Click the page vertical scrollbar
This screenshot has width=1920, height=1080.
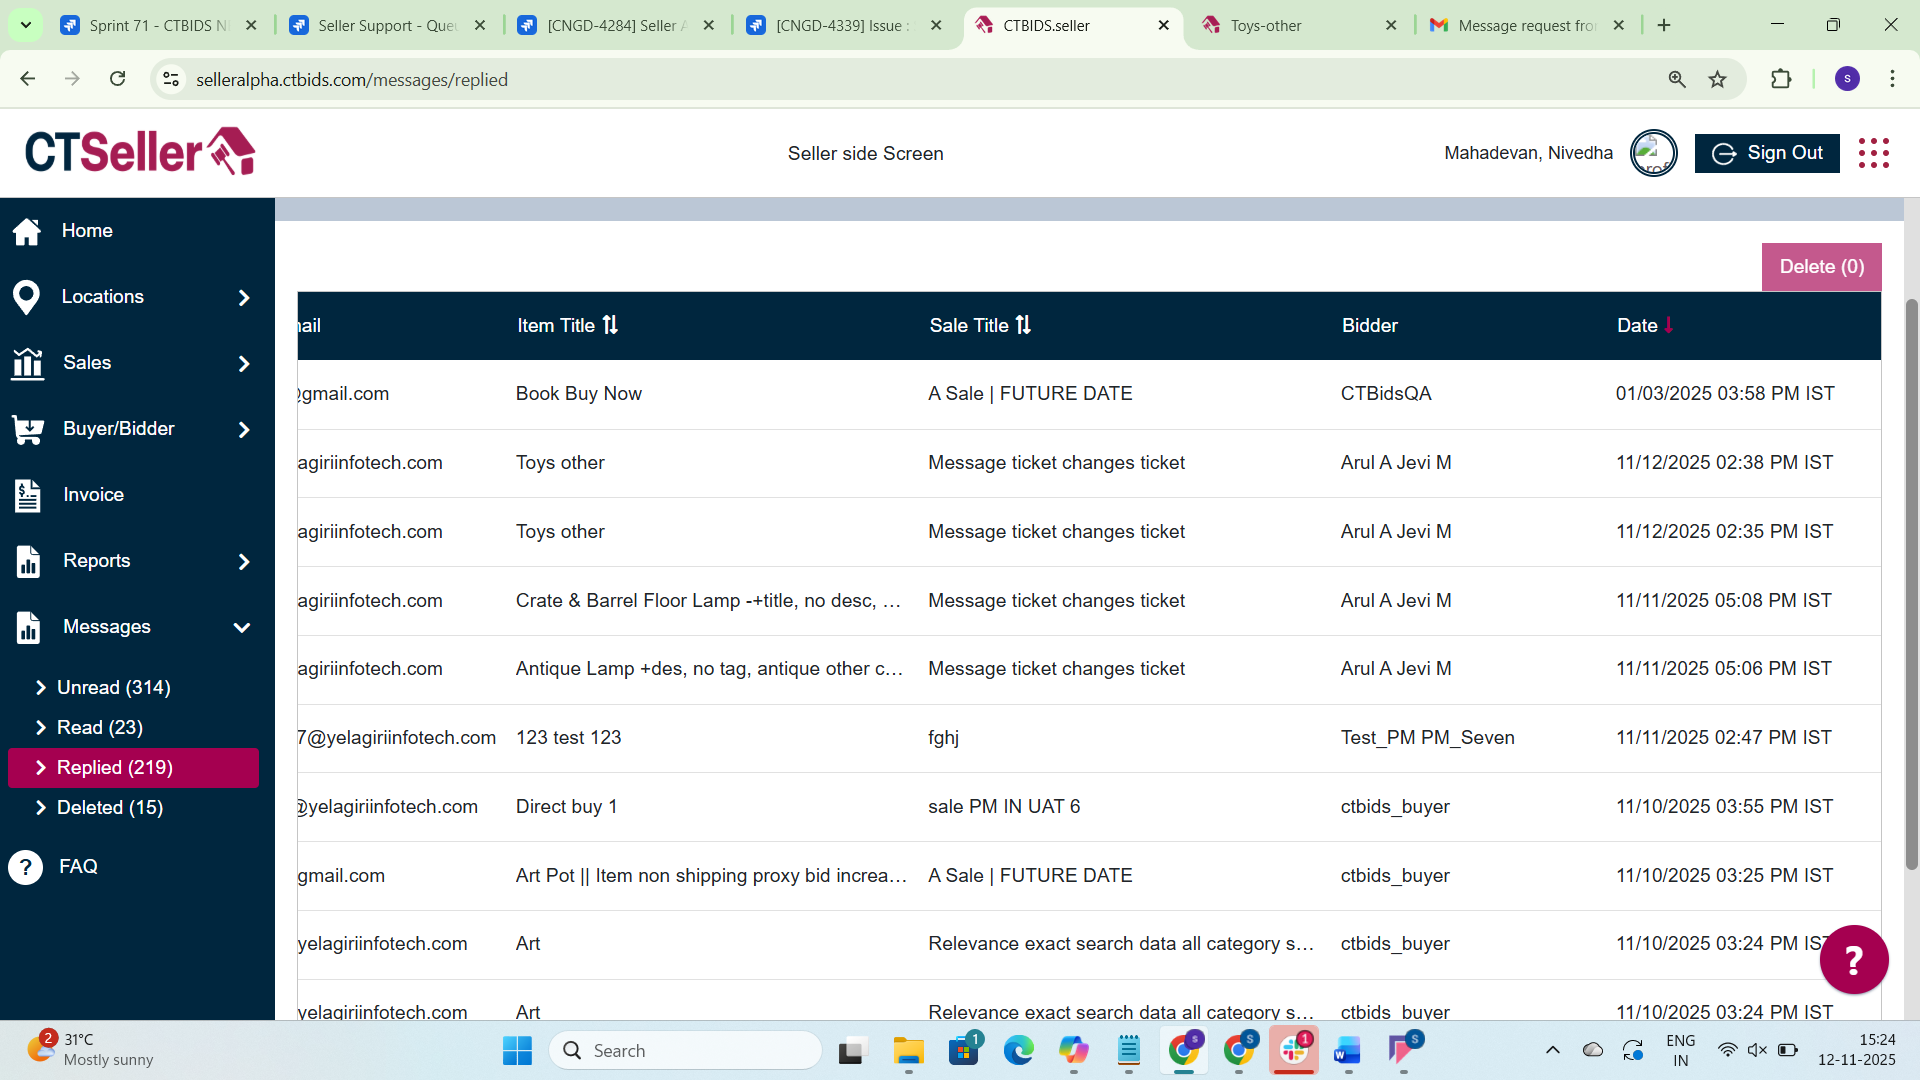pos(1911,580)
